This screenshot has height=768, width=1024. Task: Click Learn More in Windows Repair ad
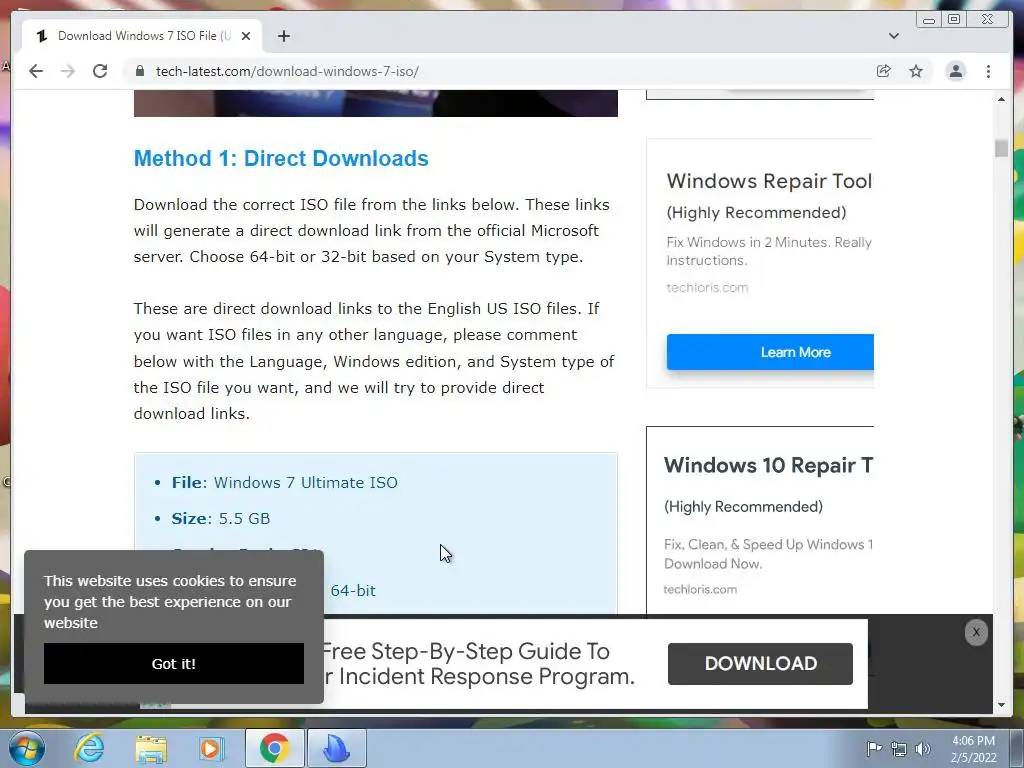point(771,352)
